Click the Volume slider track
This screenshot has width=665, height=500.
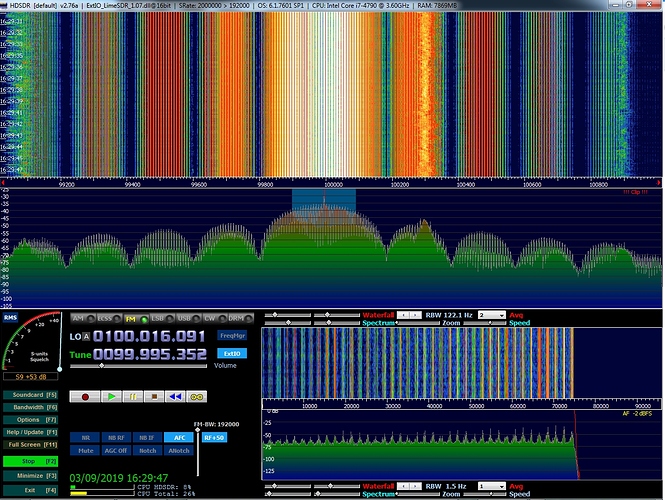(x=138, y=366)
